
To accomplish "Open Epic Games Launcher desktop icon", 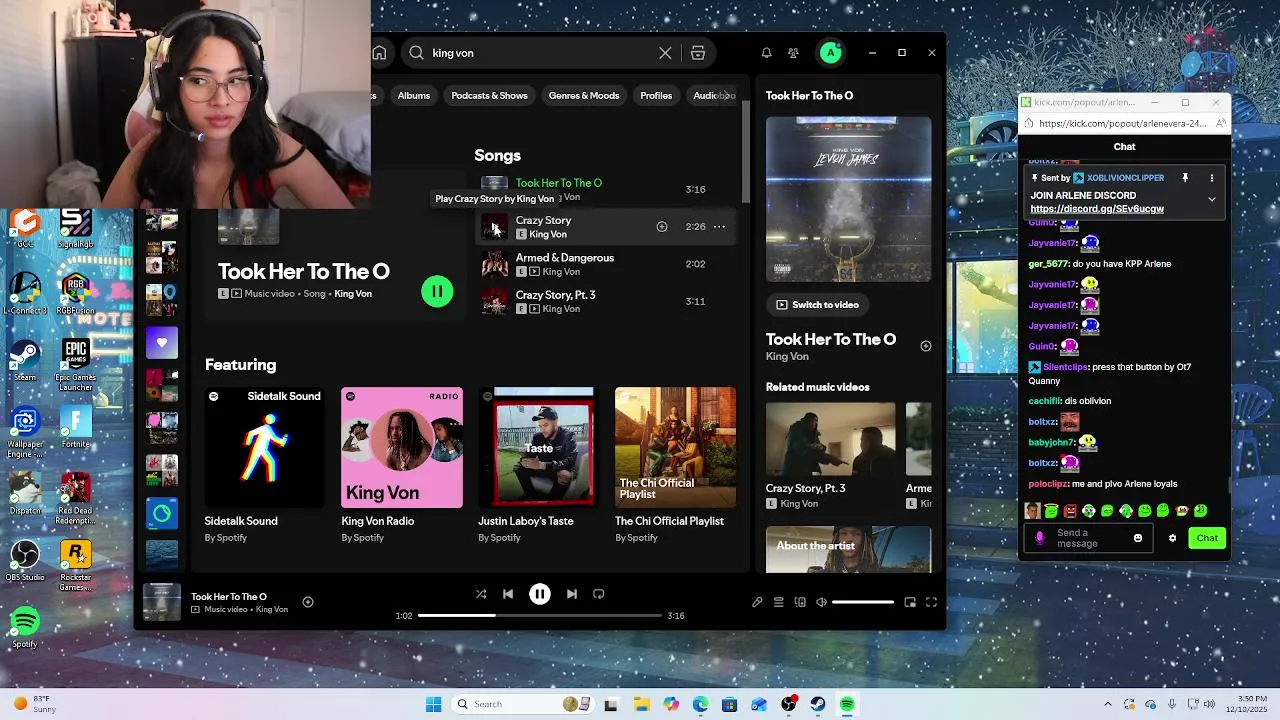I will click(76, 365).
